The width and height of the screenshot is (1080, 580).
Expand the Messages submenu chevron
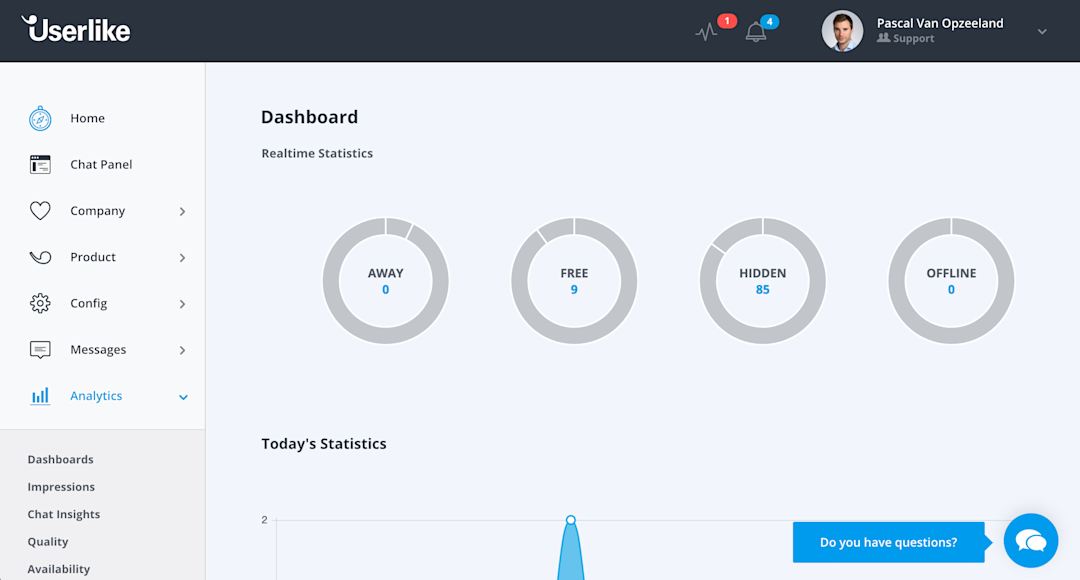pos(183,350)
